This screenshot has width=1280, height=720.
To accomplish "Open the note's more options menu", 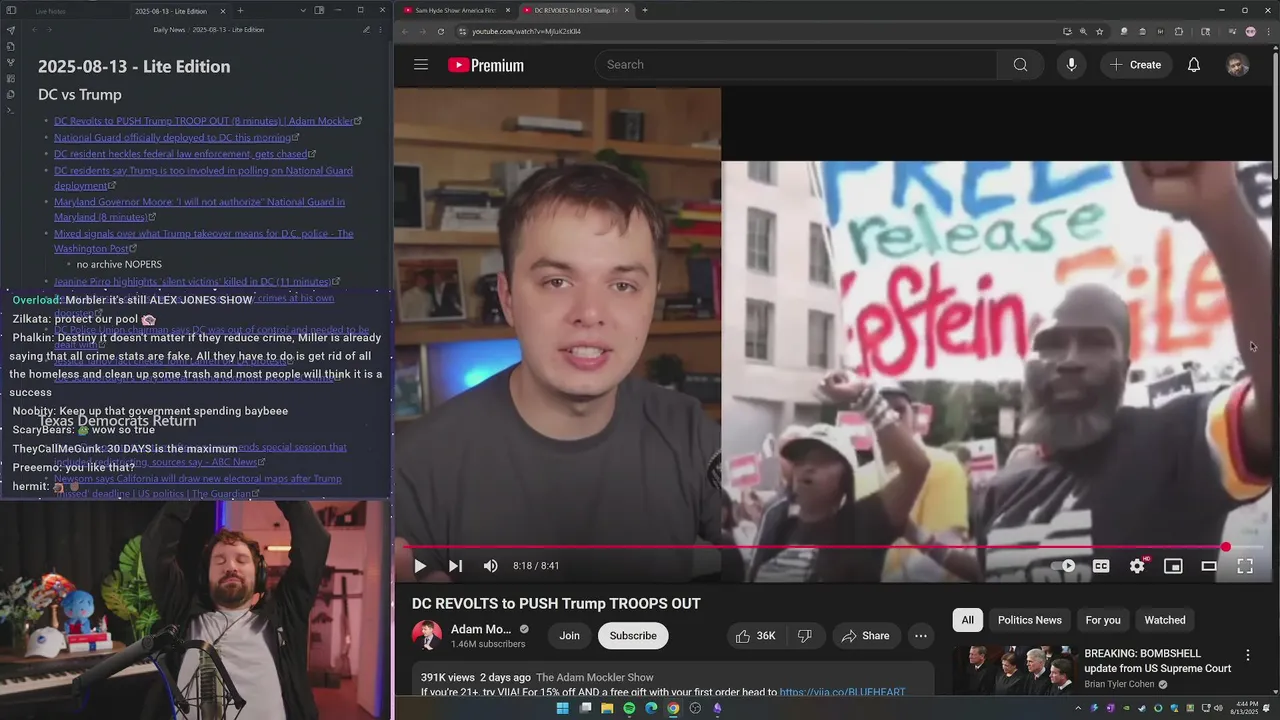I will click(x=380, y=30).
